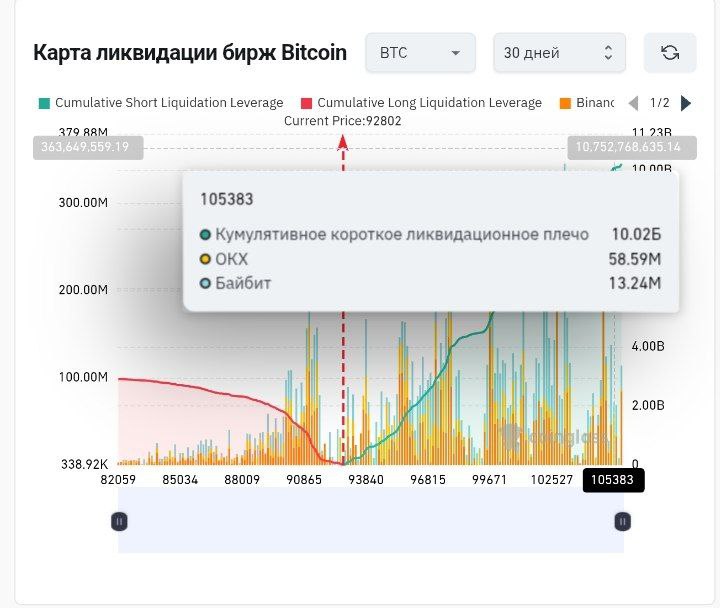
Task: Toggle Cumulative Long Liquidation Leverage legend
Action: [421, 103]
